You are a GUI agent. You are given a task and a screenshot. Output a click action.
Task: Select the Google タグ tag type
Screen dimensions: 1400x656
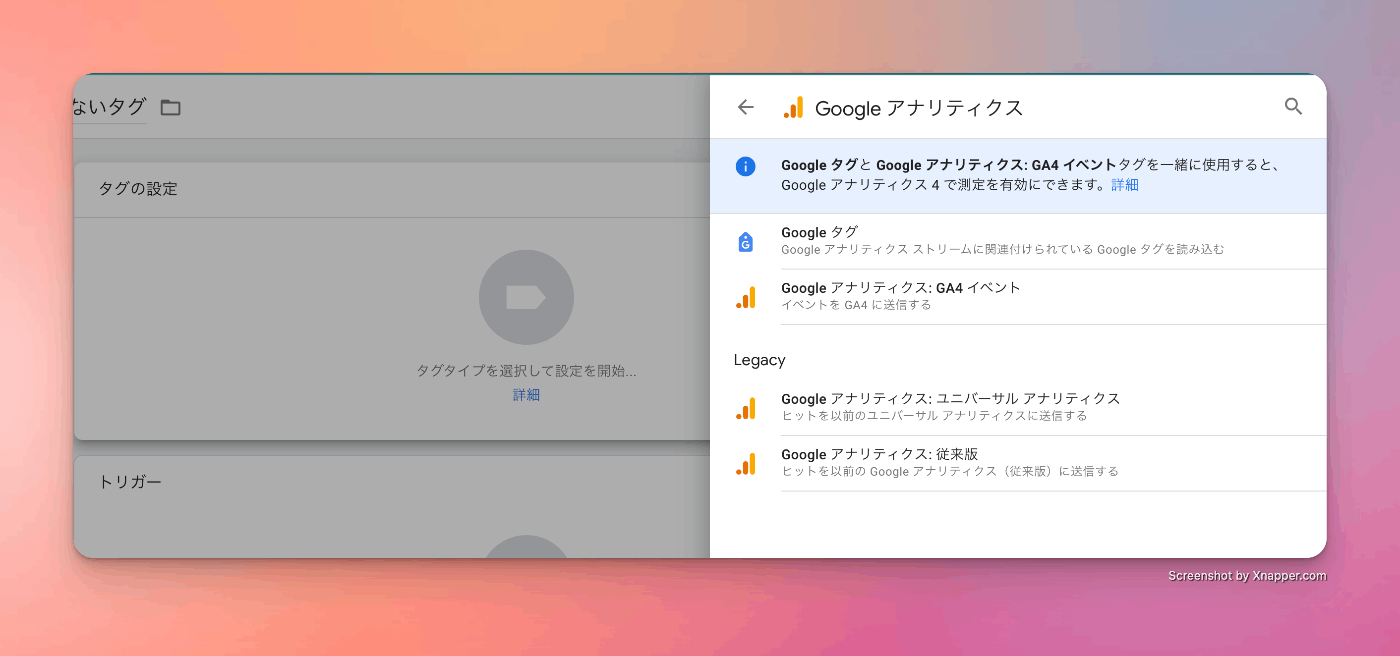point(1018,241)
